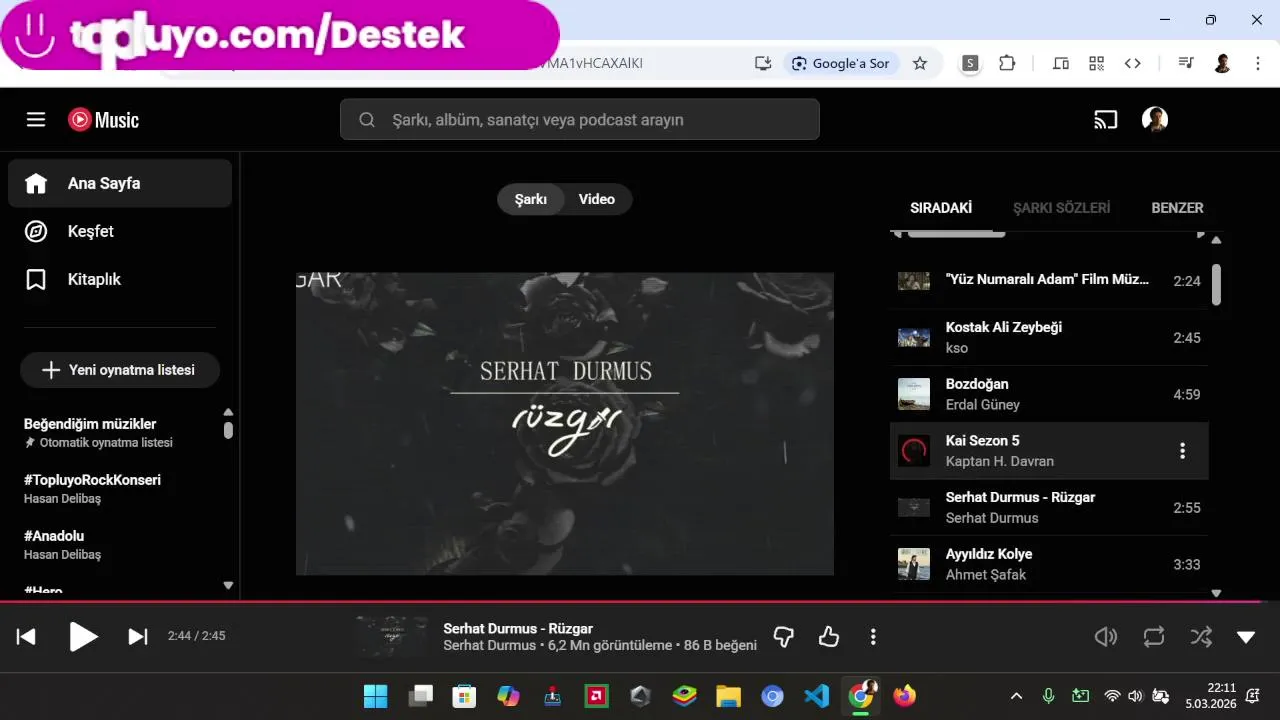Click the install app icon in address bar
1280x720 pixels.
point(763,63)
